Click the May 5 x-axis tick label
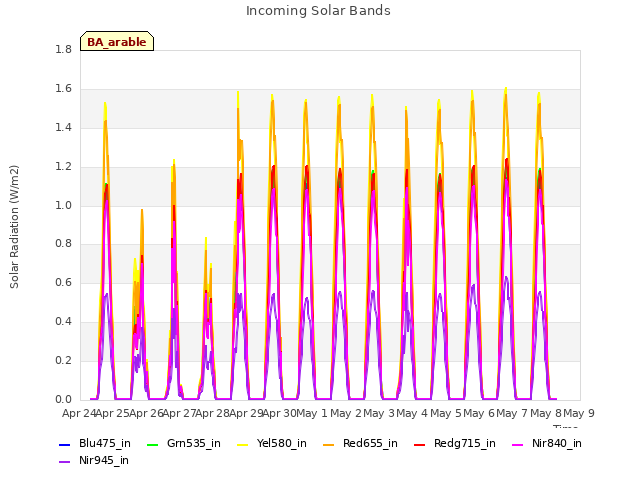 click(x=446, y=413)
